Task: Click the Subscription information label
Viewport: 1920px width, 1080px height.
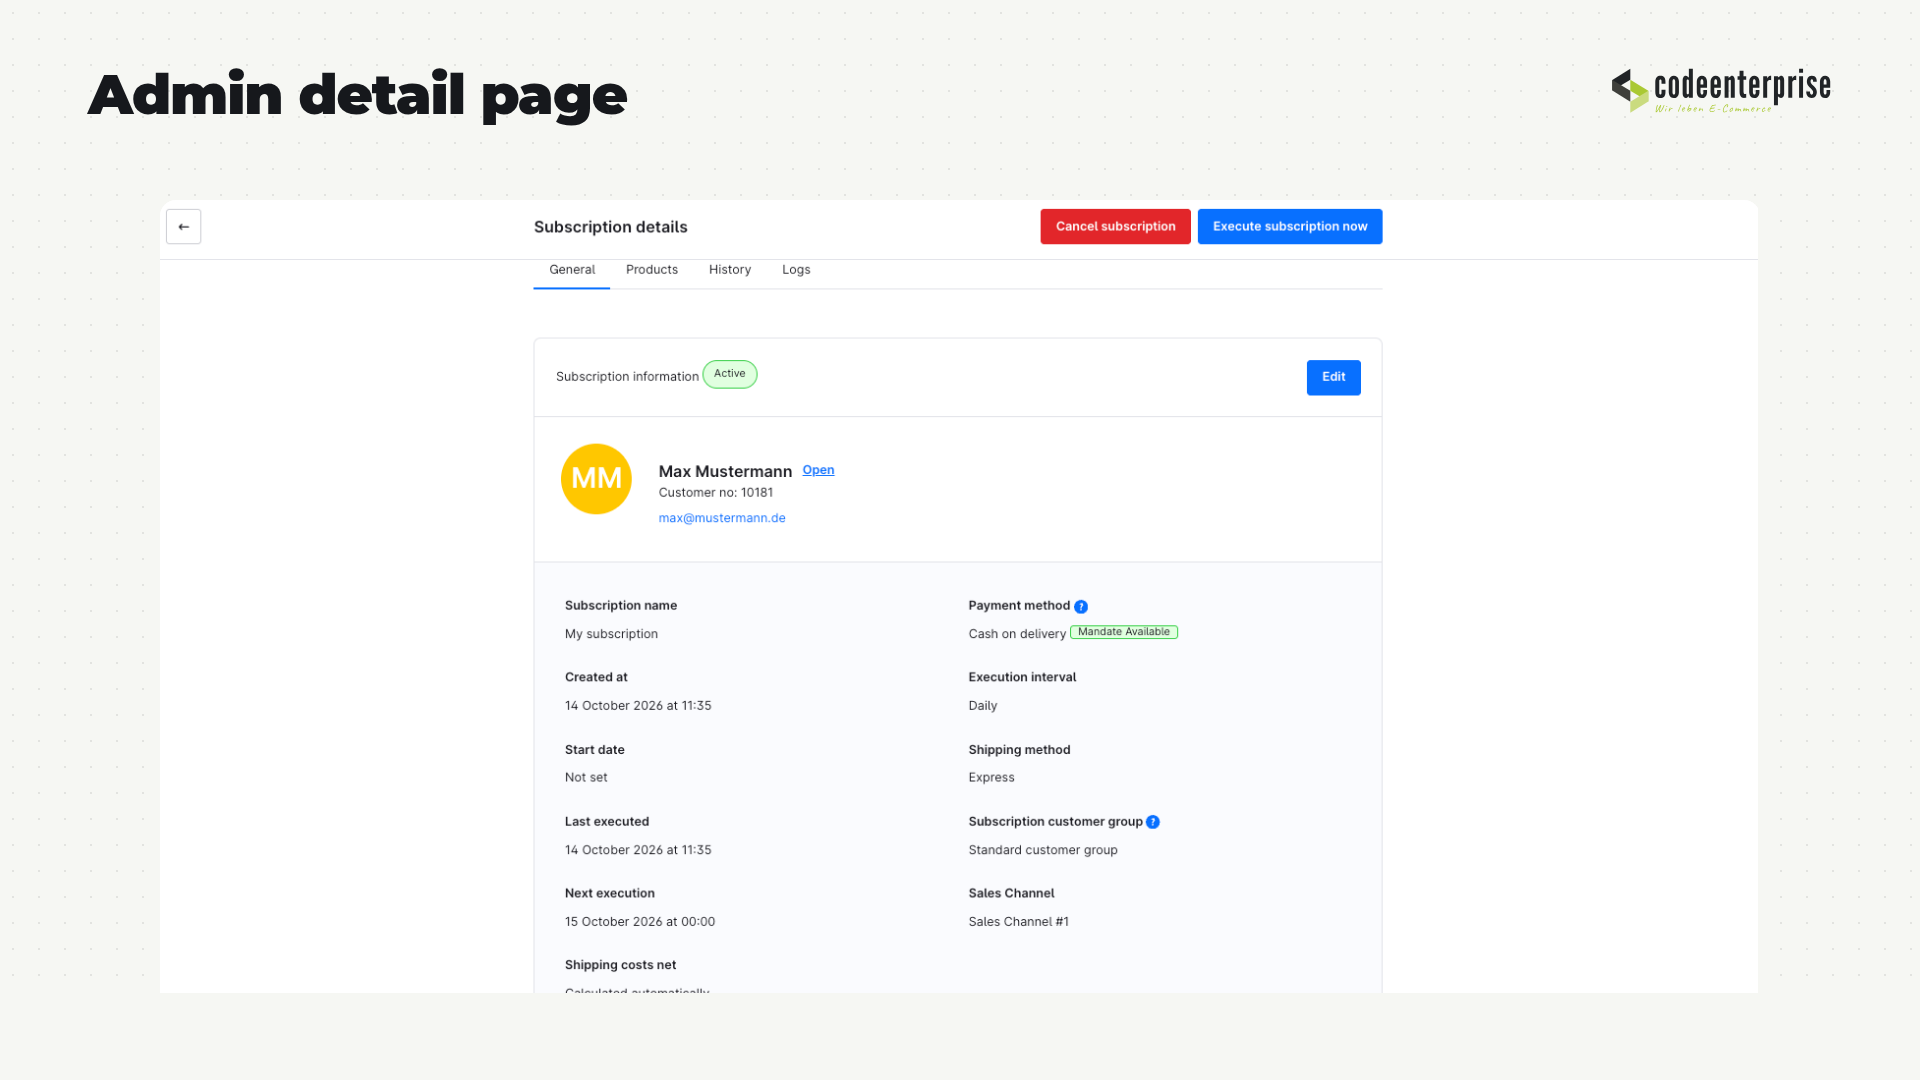Action: point(627,377)
